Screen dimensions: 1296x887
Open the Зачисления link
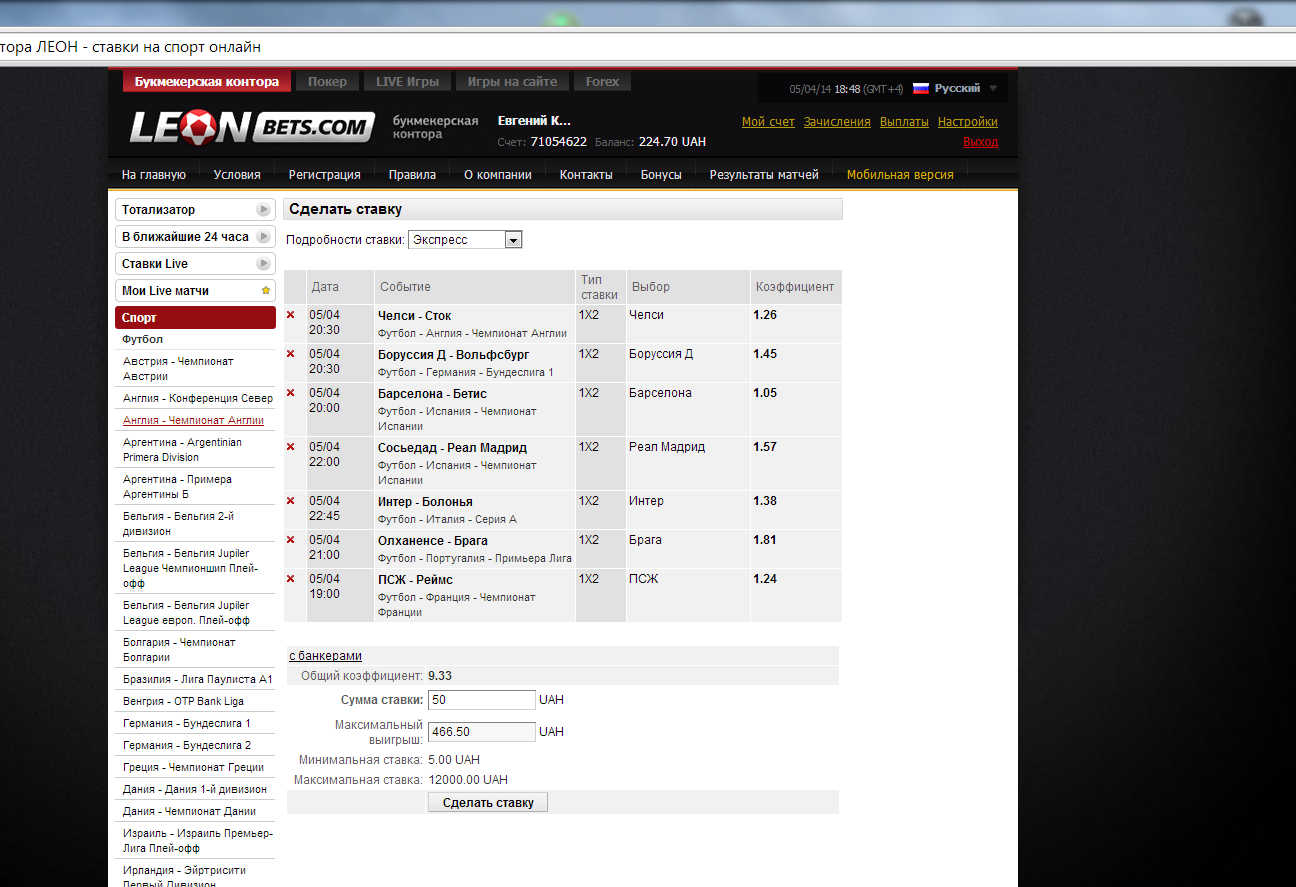click(x=837, y=122)
